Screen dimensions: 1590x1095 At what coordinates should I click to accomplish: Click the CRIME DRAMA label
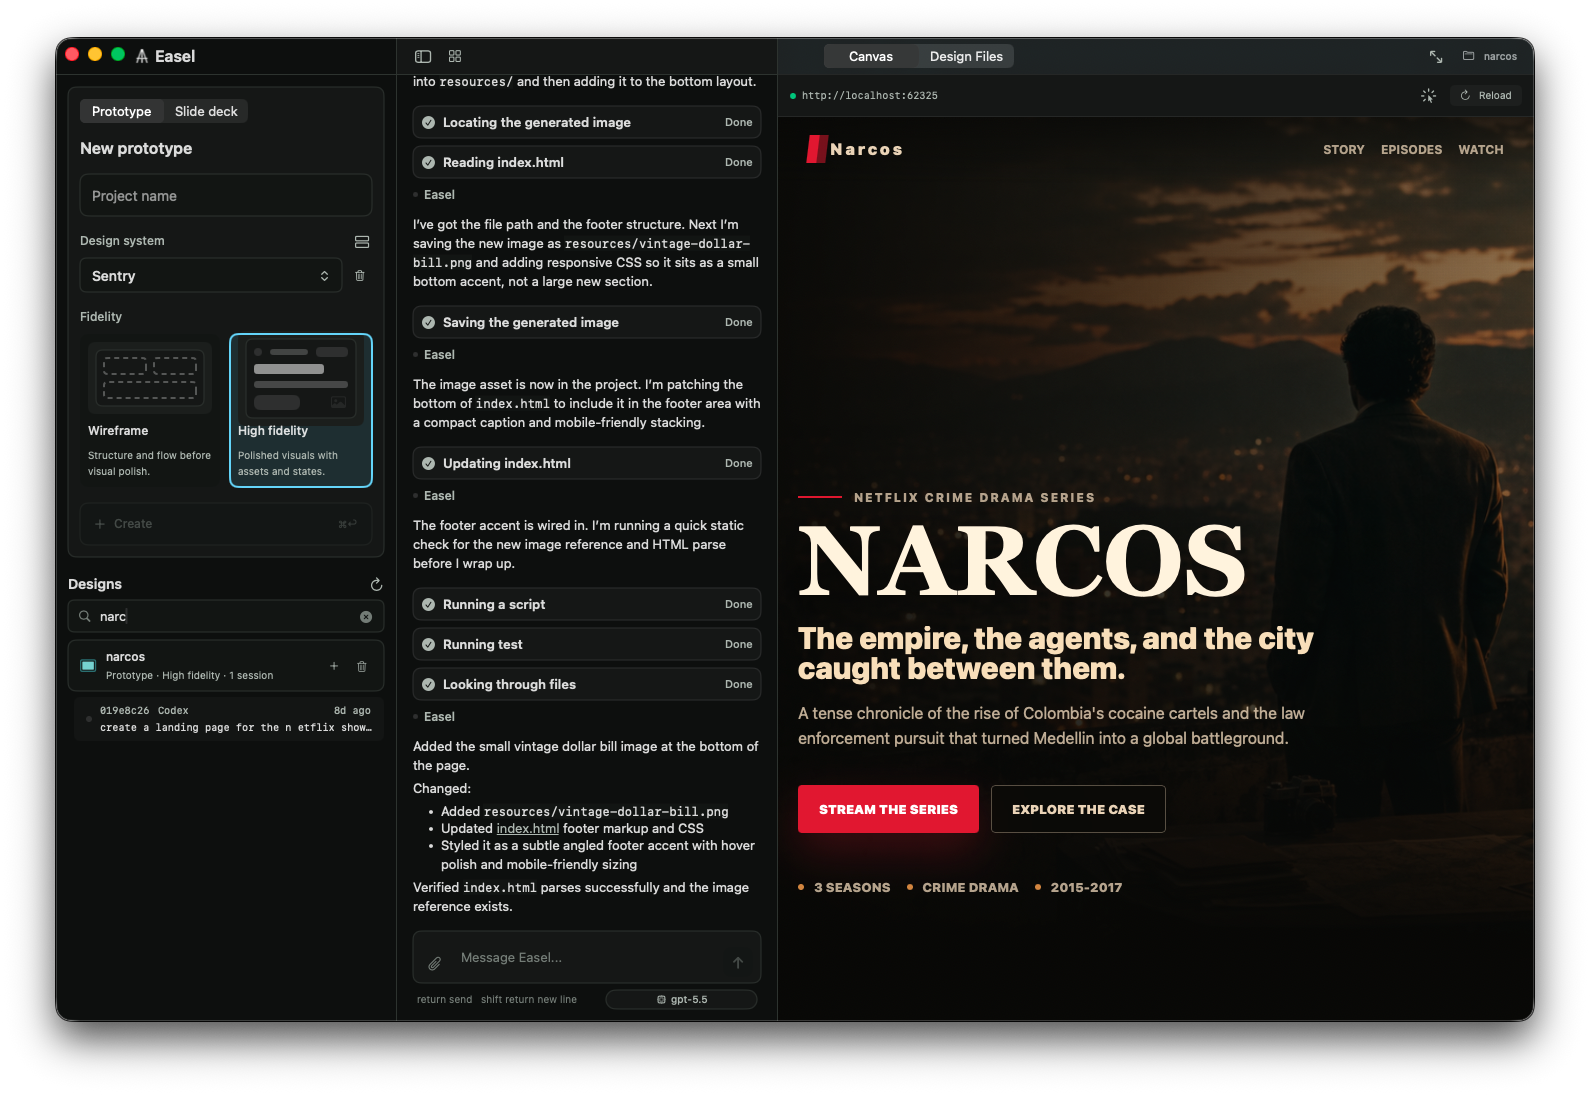(970, 888)
